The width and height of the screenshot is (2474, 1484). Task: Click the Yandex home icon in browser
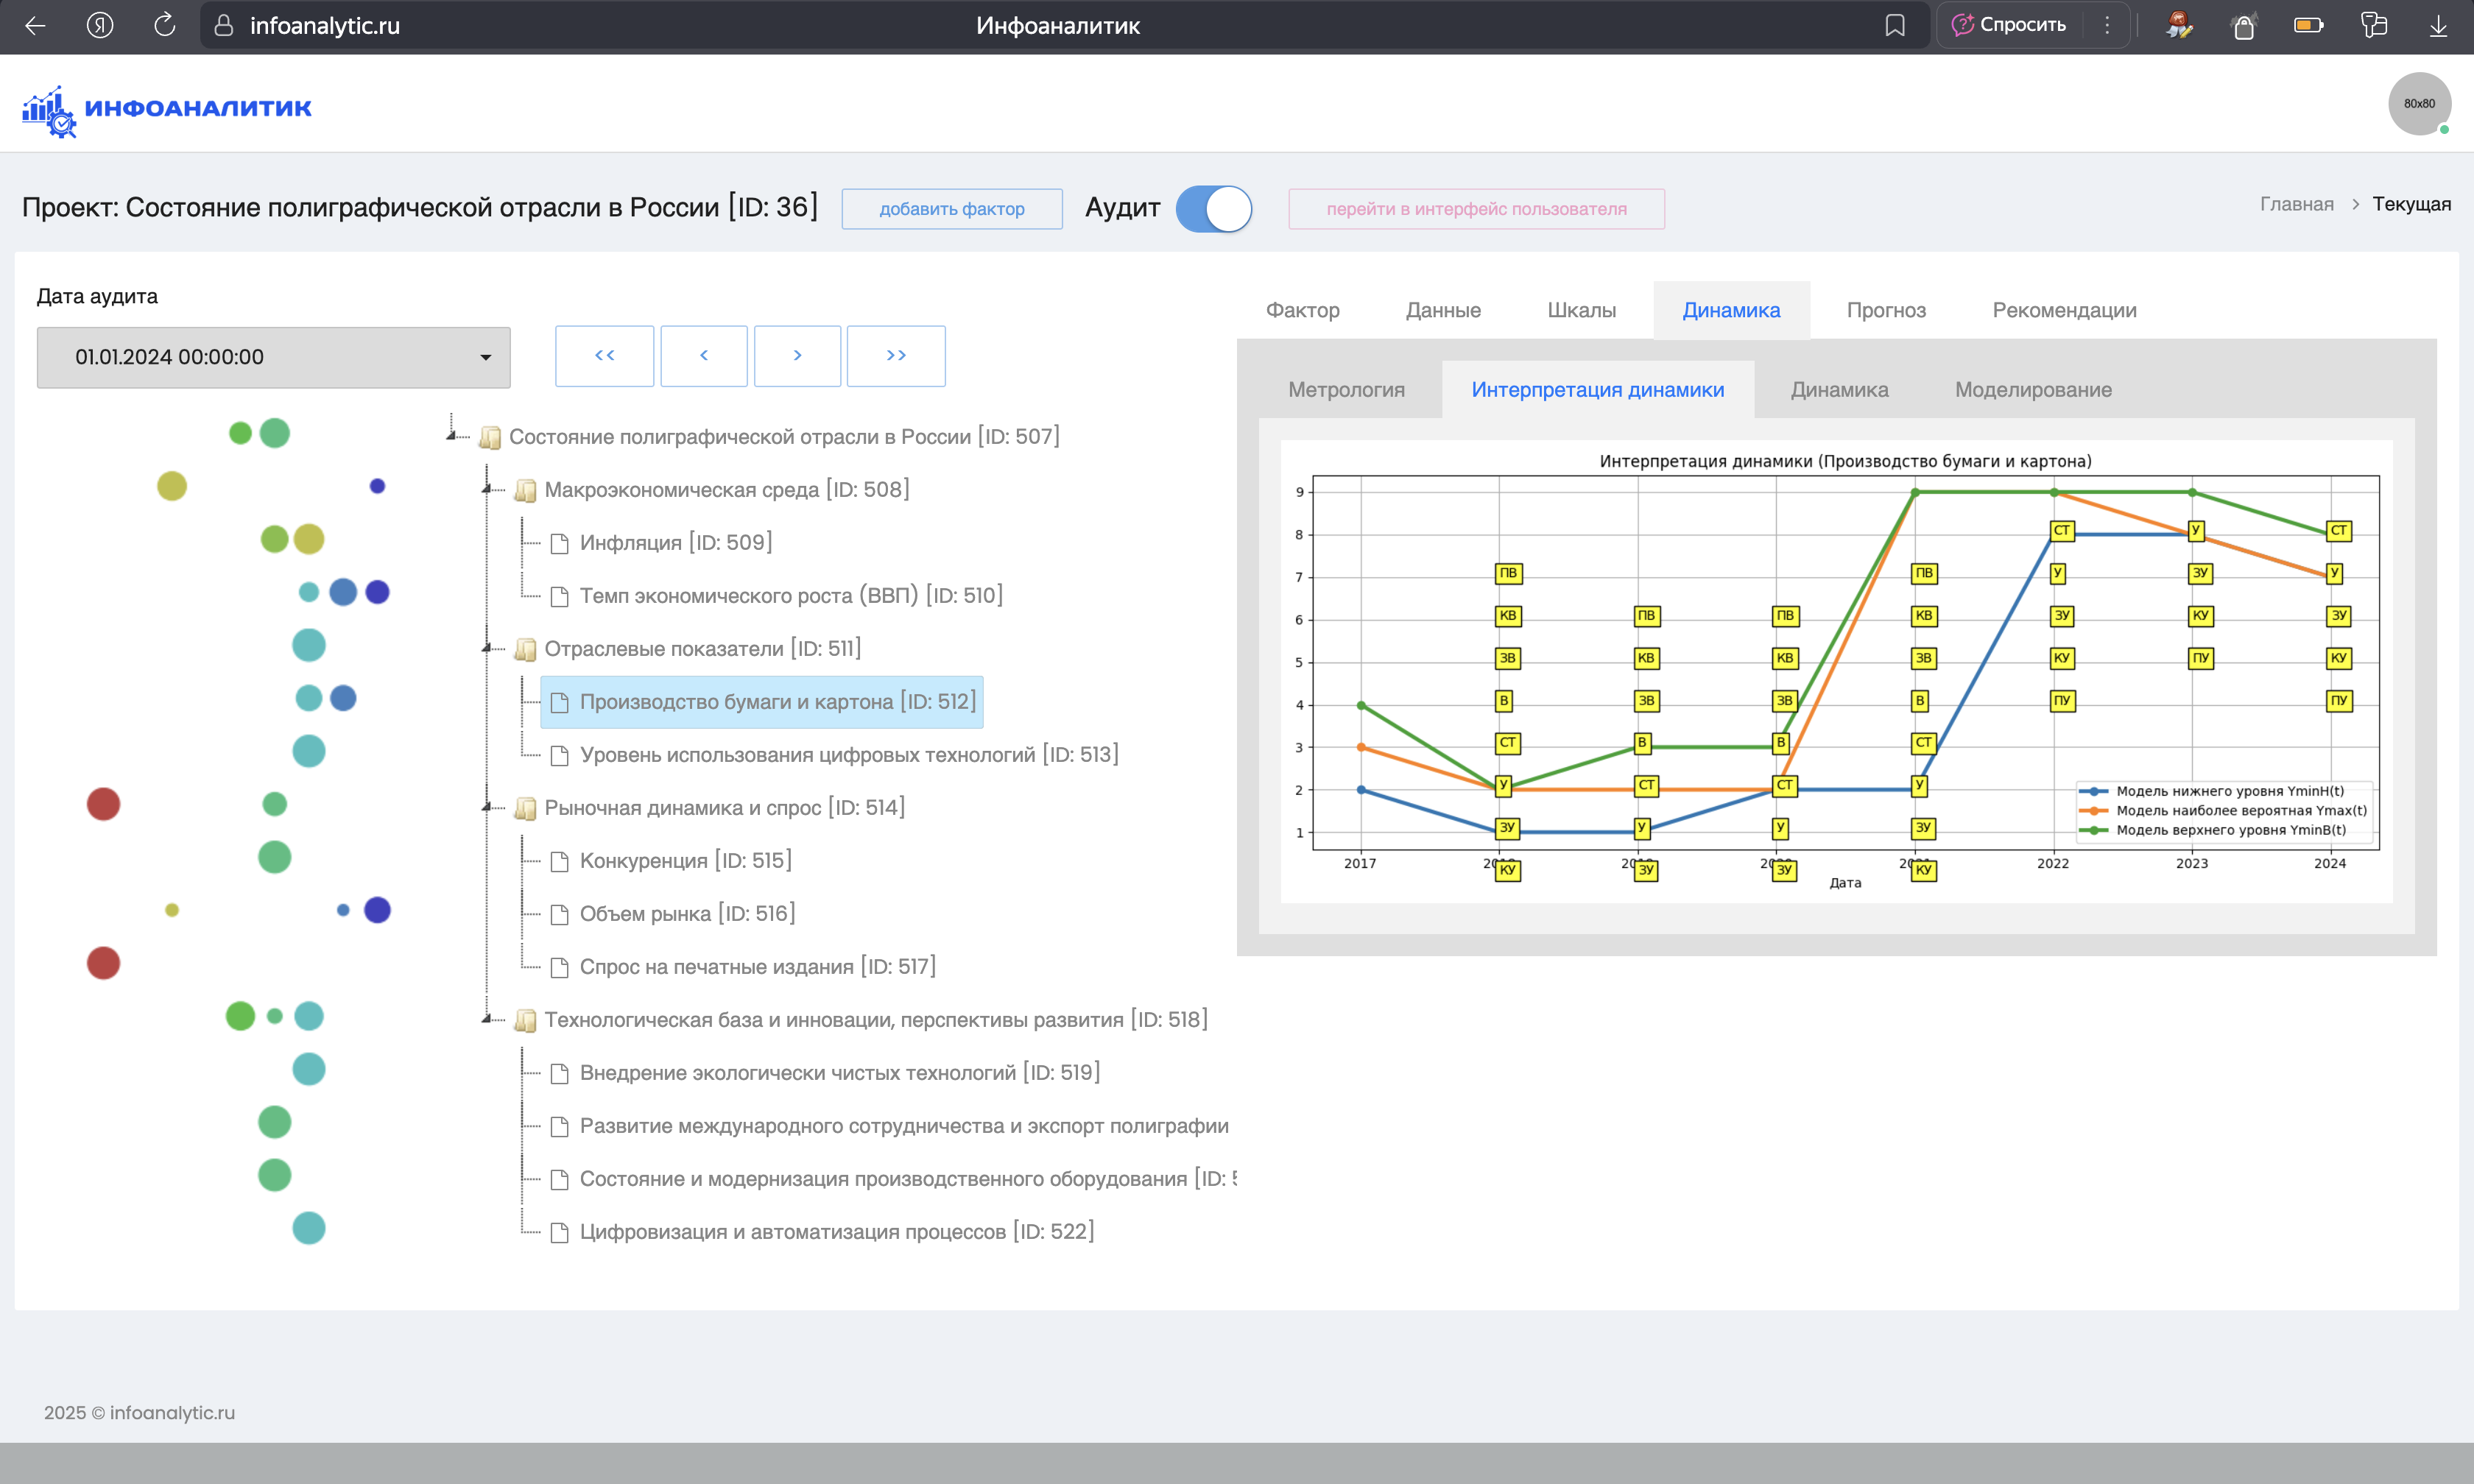coord(100,26)
